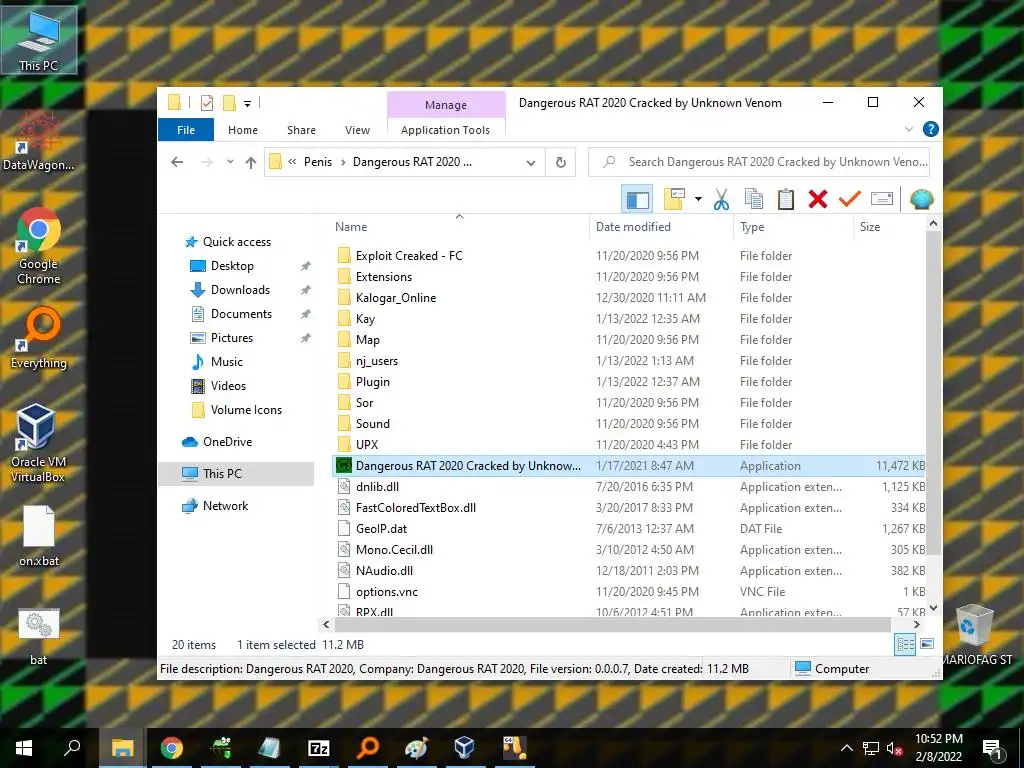Open Desktop in the navigation pane

[x=232, y=266]
